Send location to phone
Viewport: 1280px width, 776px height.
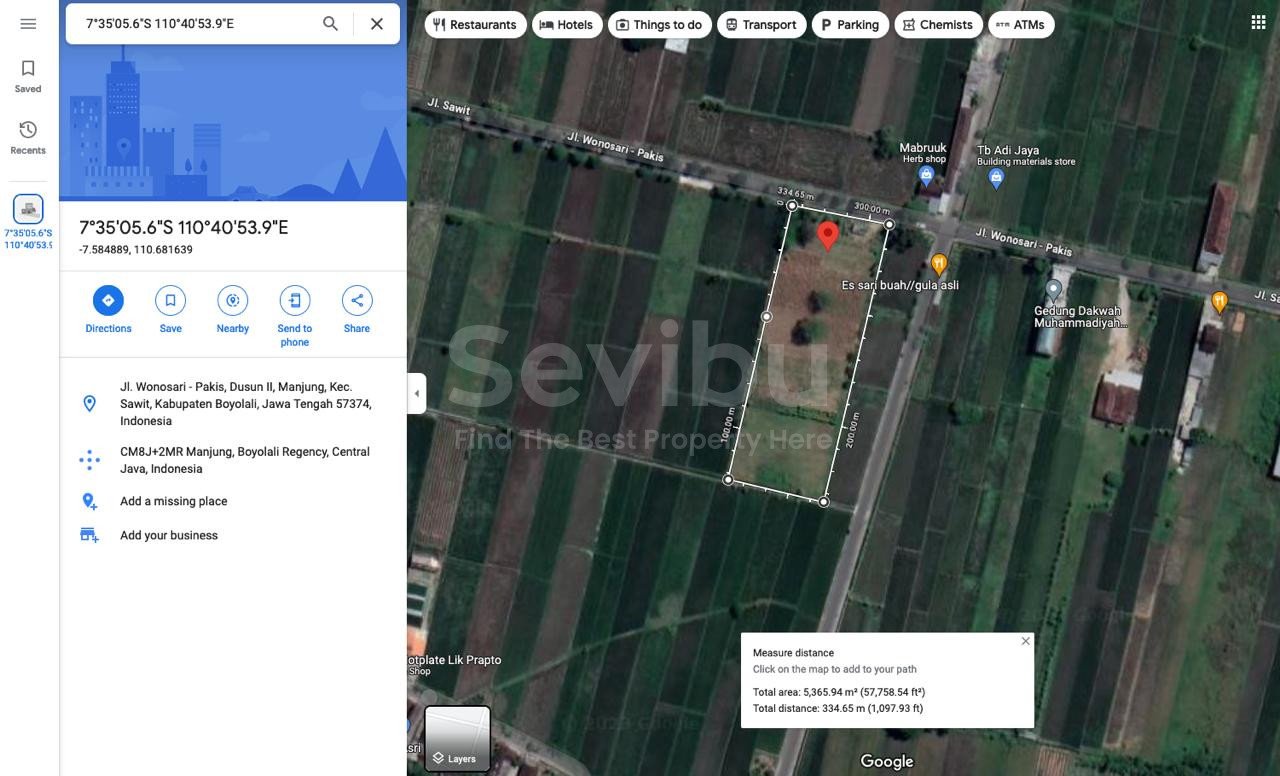point(294,301)
